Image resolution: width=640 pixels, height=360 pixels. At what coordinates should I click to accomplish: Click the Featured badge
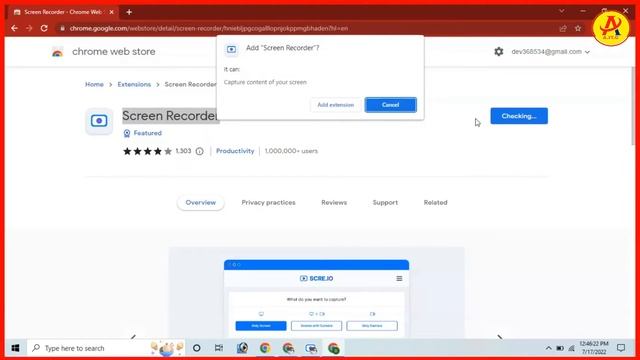pos(142,133)
